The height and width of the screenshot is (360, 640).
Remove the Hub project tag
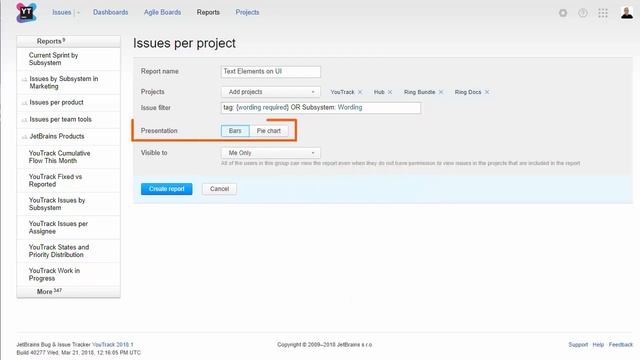click(x=390, y=92)
